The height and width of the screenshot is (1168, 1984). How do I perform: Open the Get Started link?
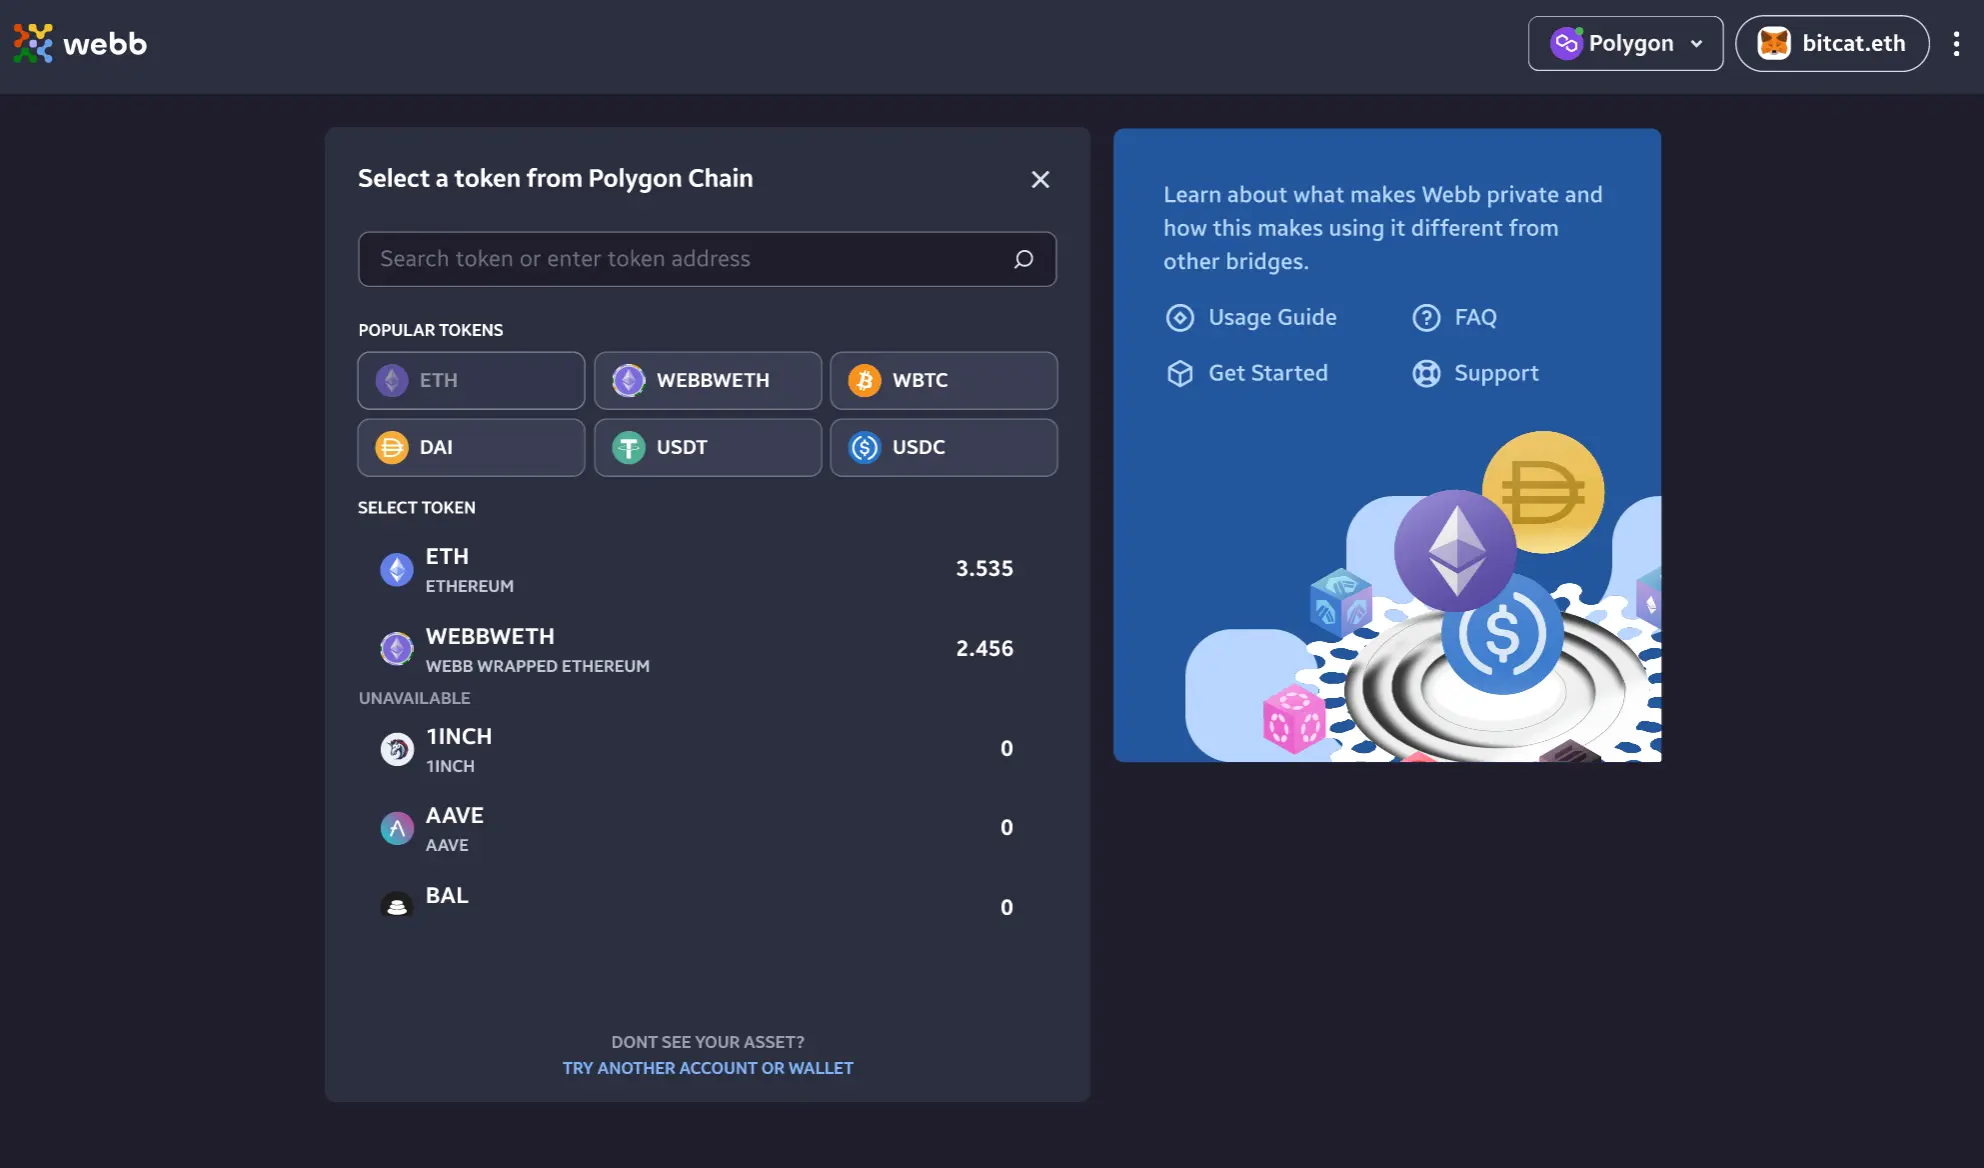[1247, 373]
